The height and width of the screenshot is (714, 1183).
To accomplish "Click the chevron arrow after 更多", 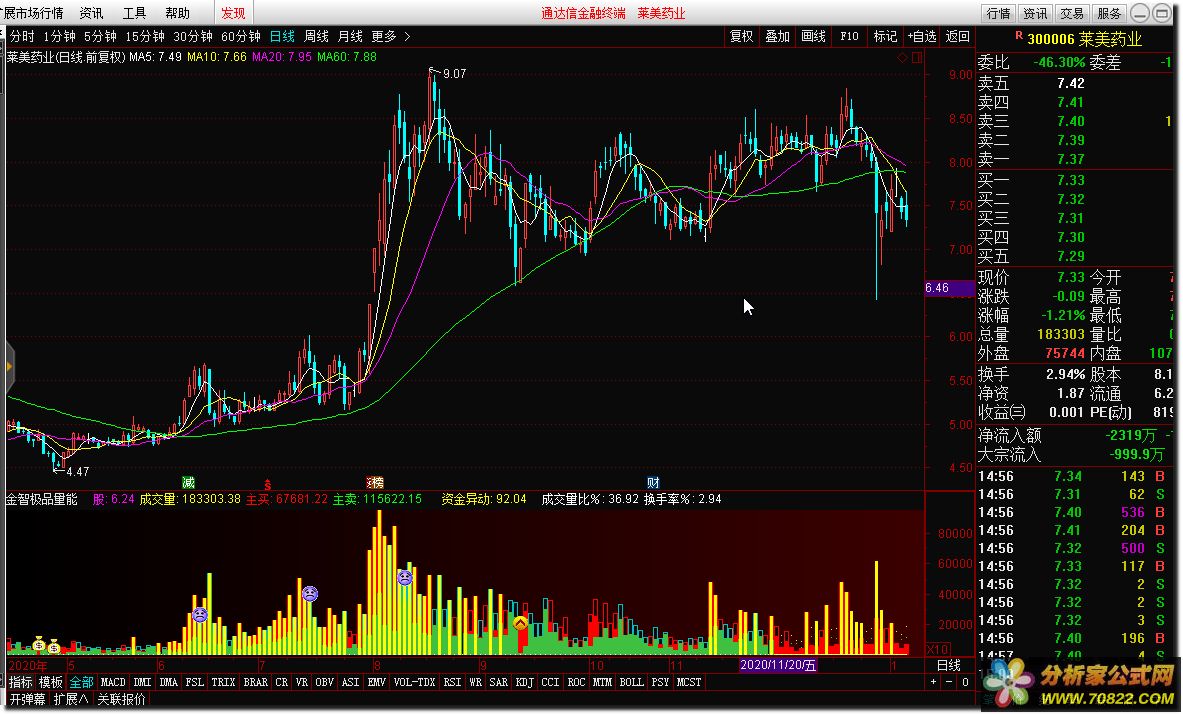I will coord(407,36).
